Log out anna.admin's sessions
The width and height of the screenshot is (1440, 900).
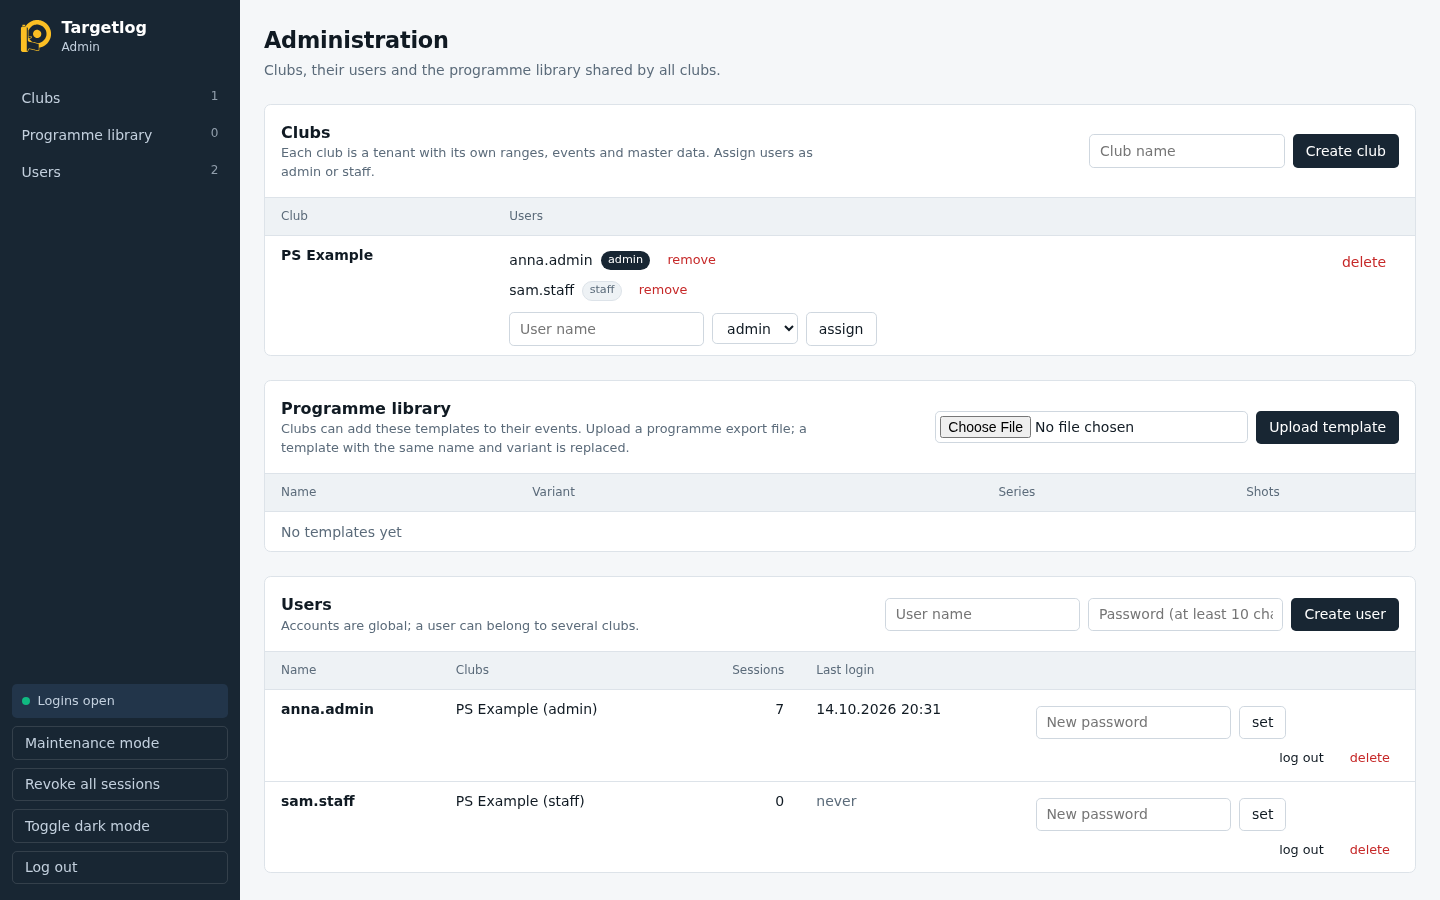pos(1301,758)
